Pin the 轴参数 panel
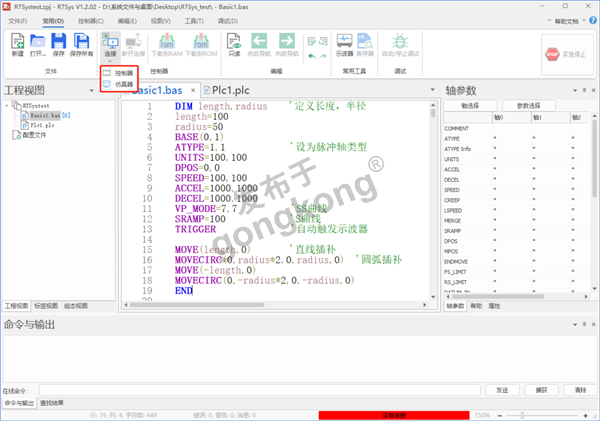The height and width of the screenshot is (421, 600). pos(584,90)
